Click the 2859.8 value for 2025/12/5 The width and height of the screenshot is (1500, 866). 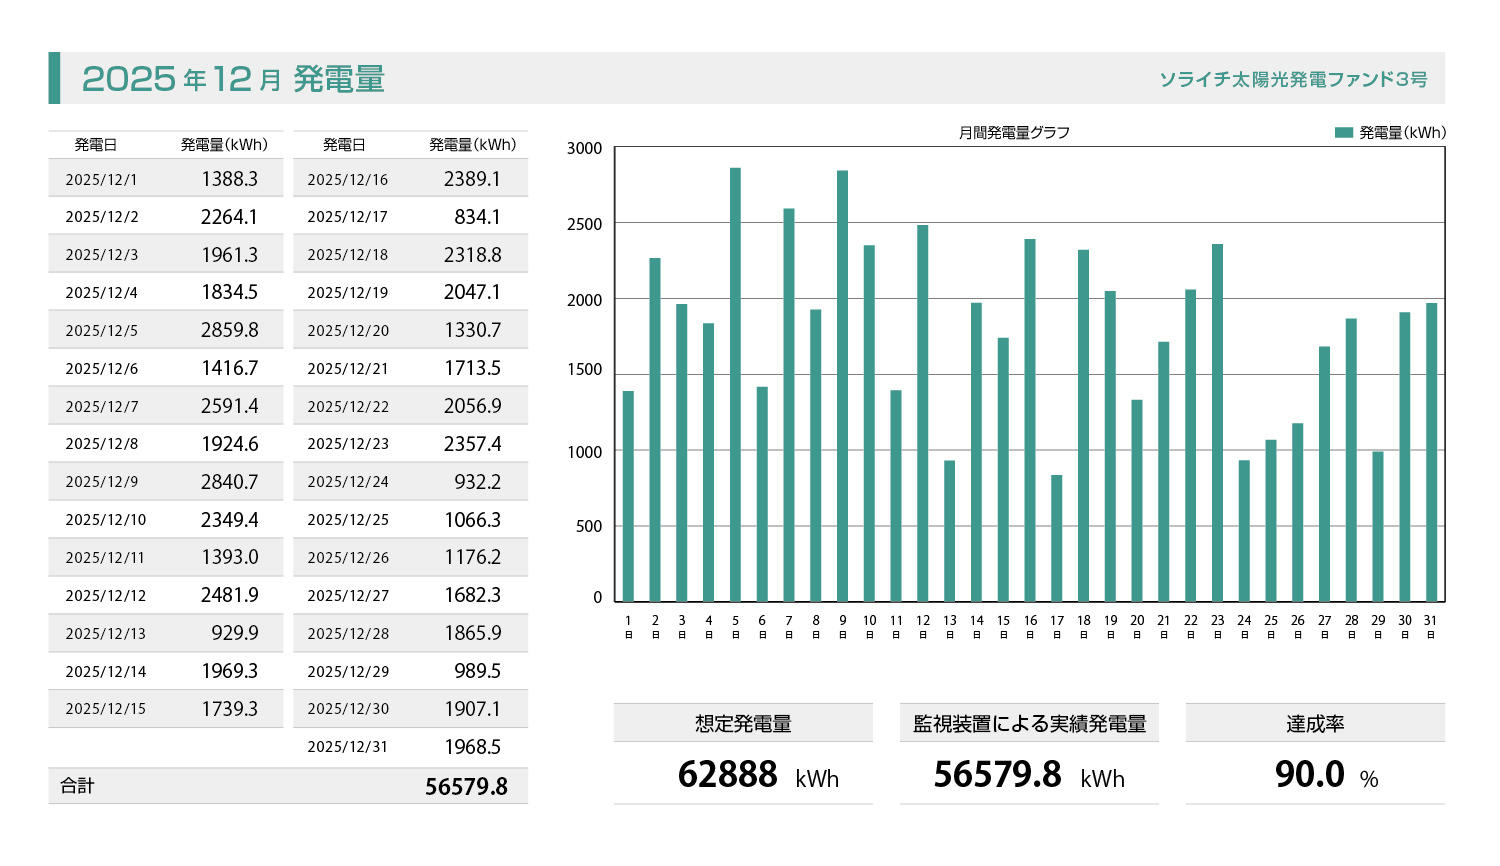[x=229, y=330]
